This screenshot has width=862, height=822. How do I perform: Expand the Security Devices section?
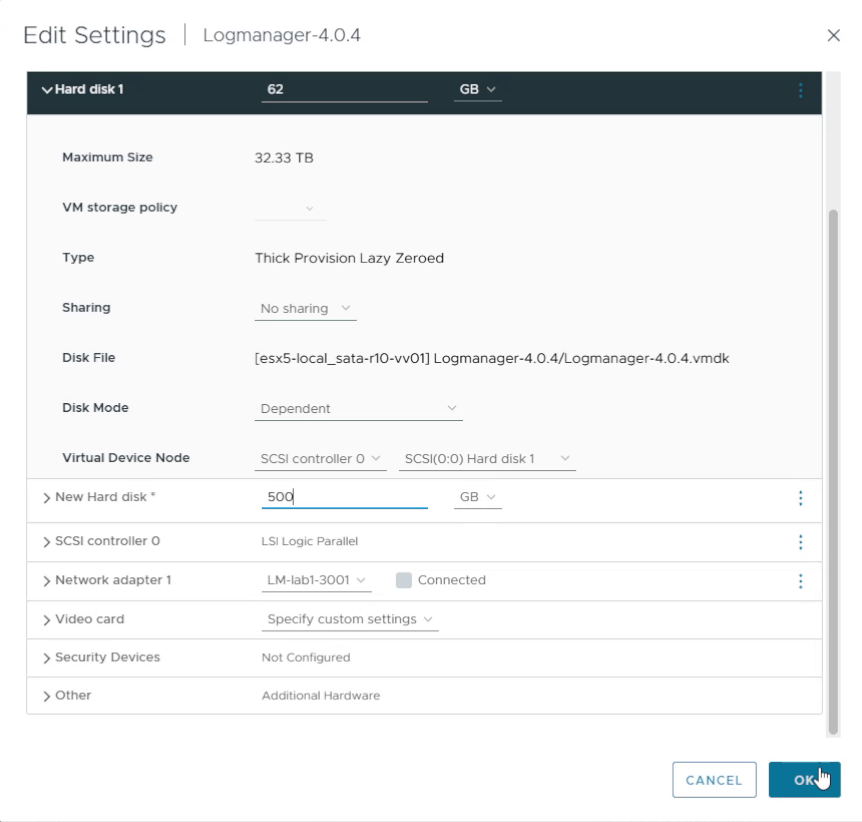coord(46,657)
